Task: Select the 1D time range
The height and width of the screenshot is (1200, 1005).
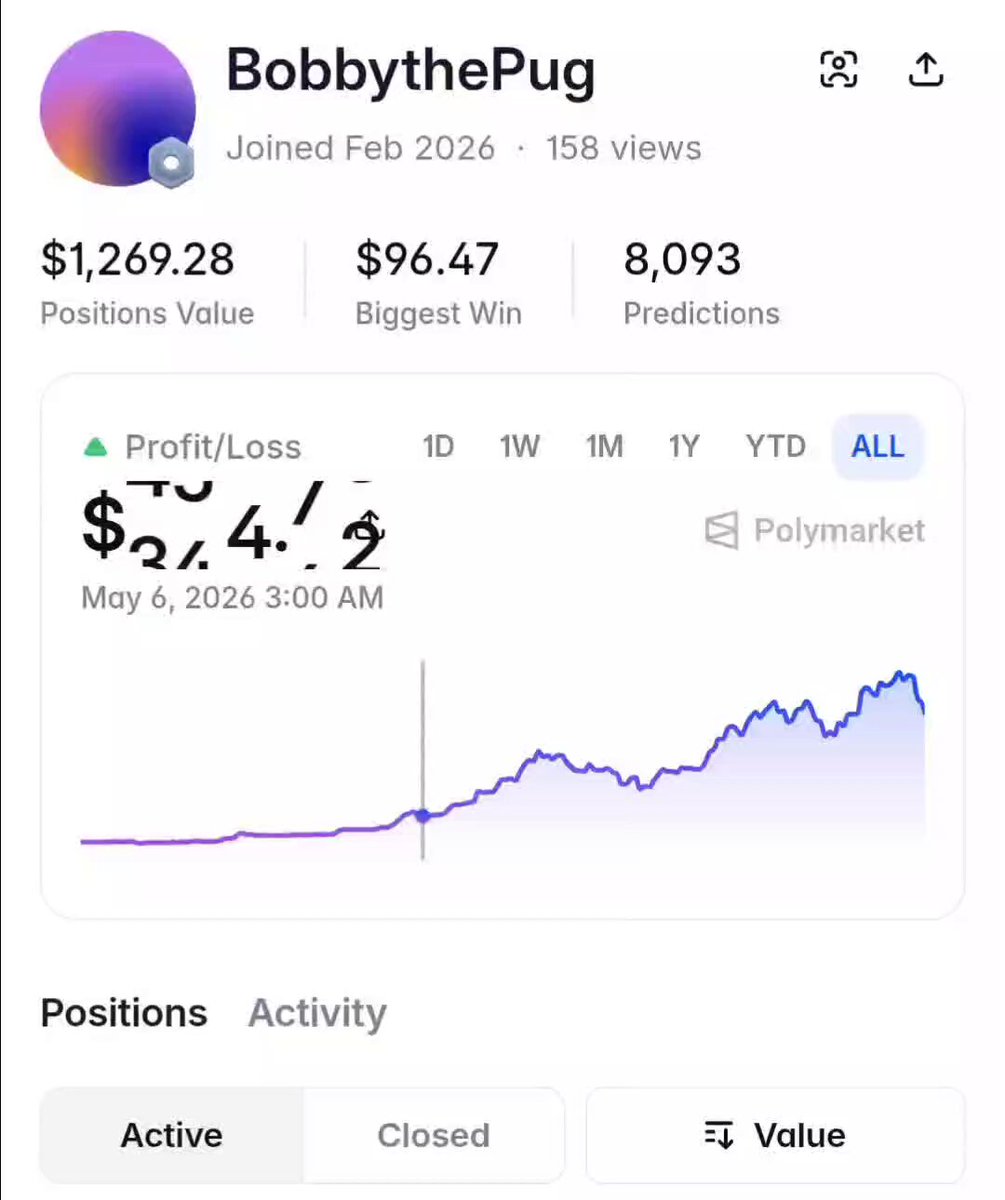Action: [438, 446]
